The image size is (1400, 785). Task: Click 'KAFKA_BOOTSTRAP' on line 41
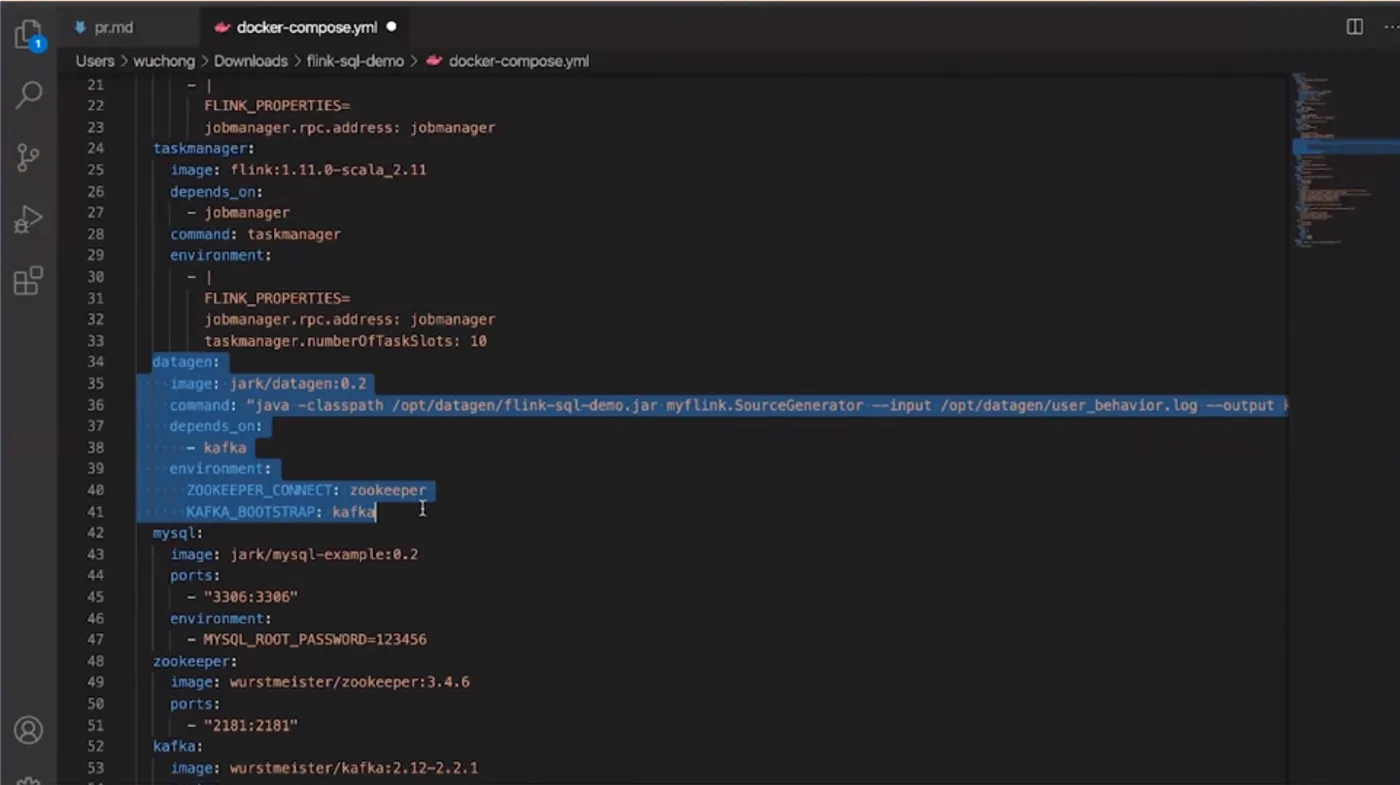pos(251,512)
